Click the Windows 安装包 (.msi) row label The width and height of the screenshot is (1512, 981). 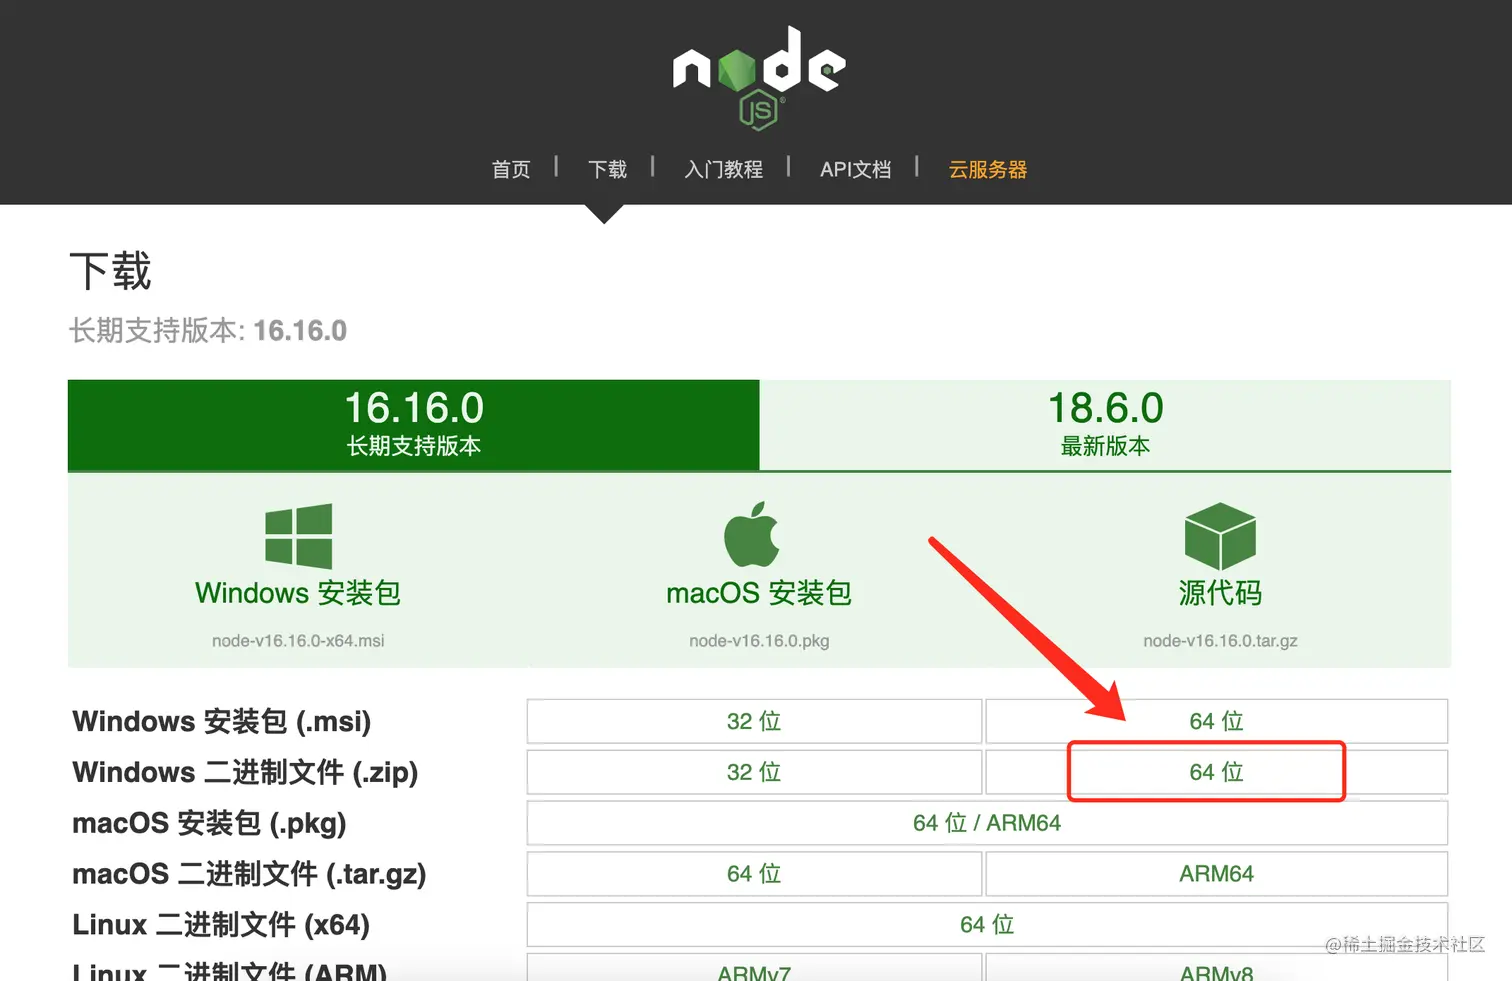(x=222, y=721)
